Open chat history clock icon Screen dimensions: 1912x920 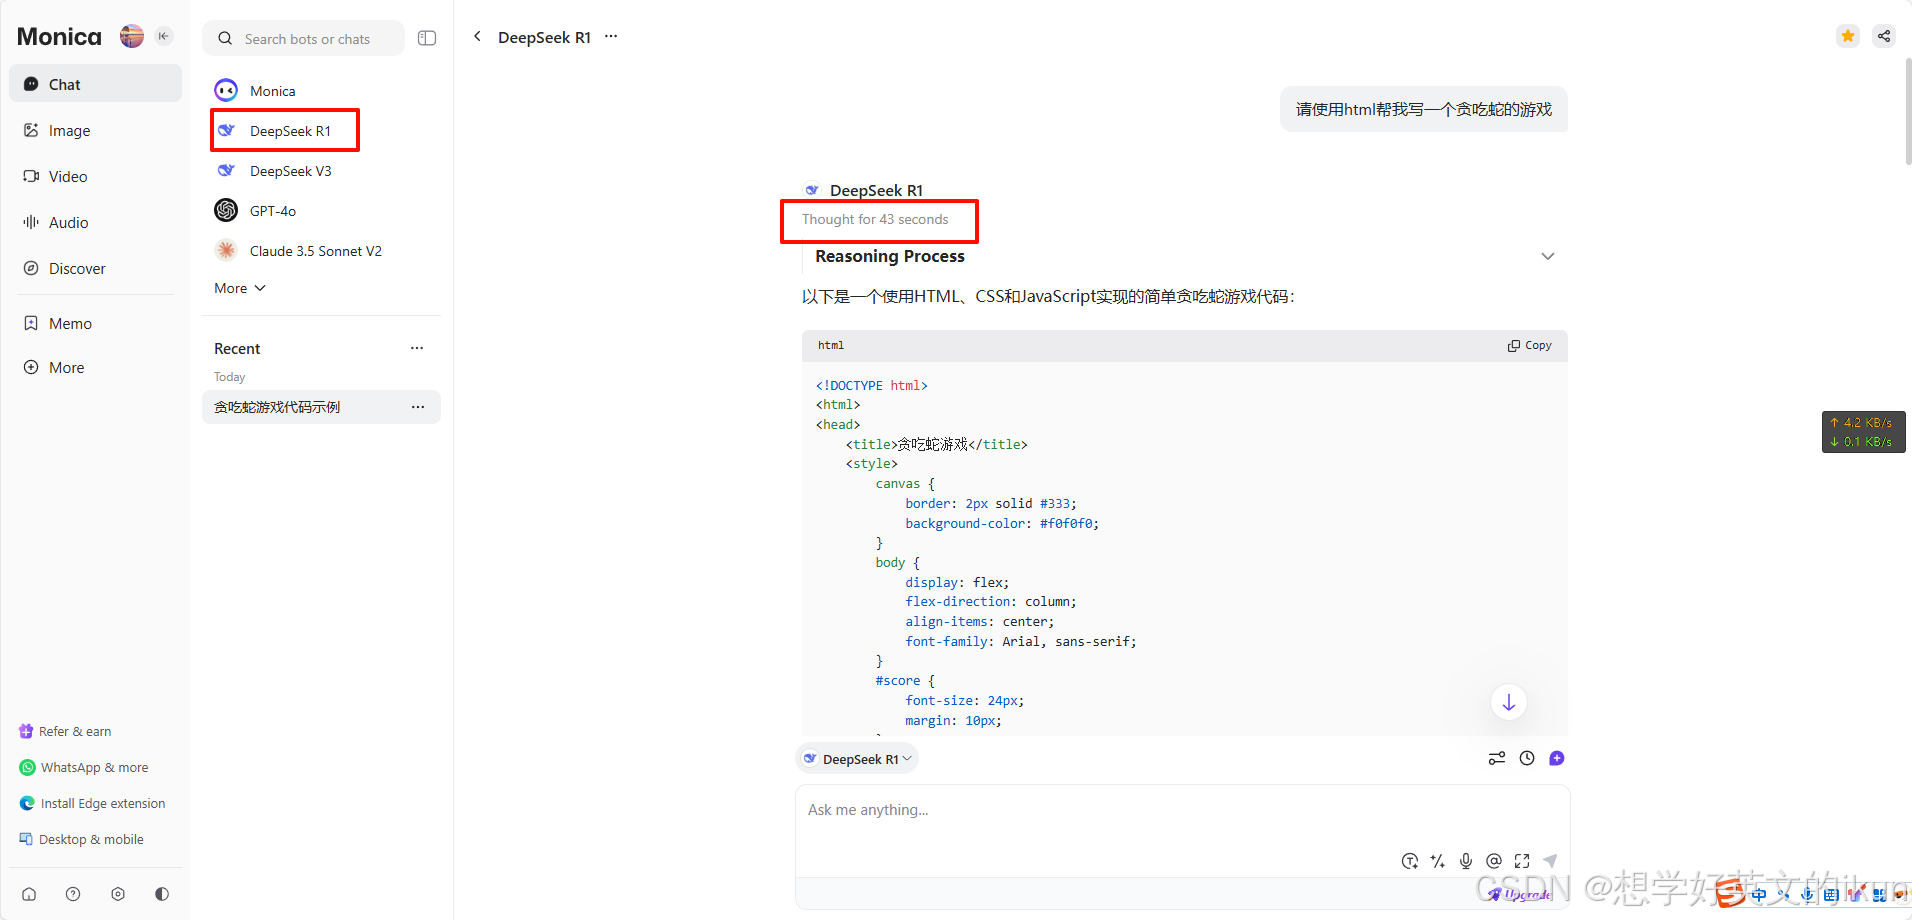point(1527,758)
